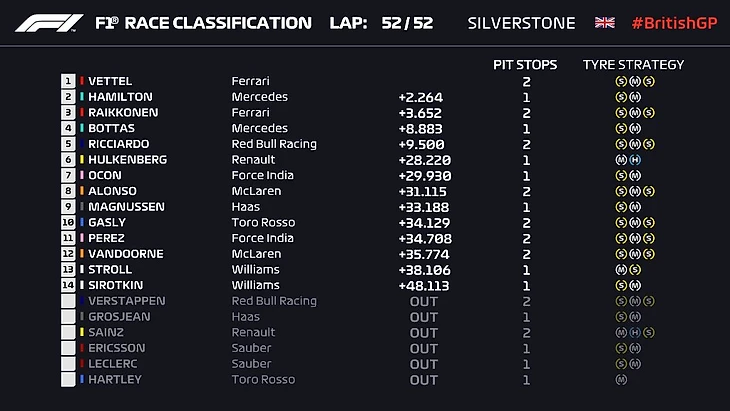Click Sainz's hard tyre icon

pos(634,333)
